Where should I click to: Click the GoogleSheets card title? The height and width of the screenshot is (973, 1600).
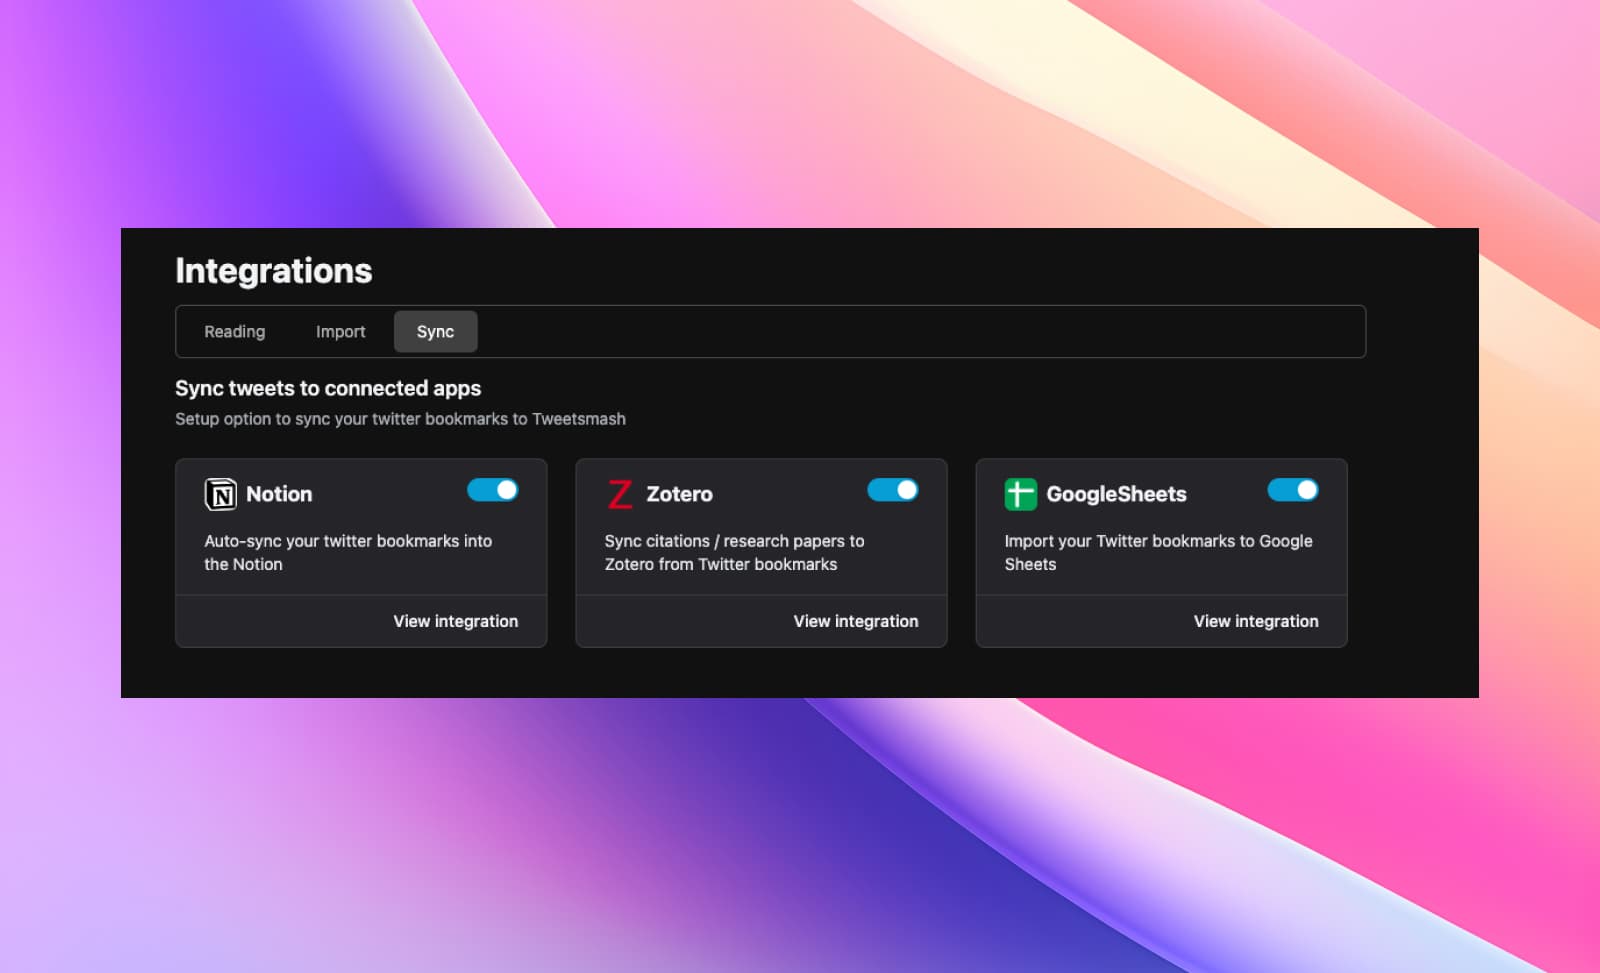coord(1116,494)
